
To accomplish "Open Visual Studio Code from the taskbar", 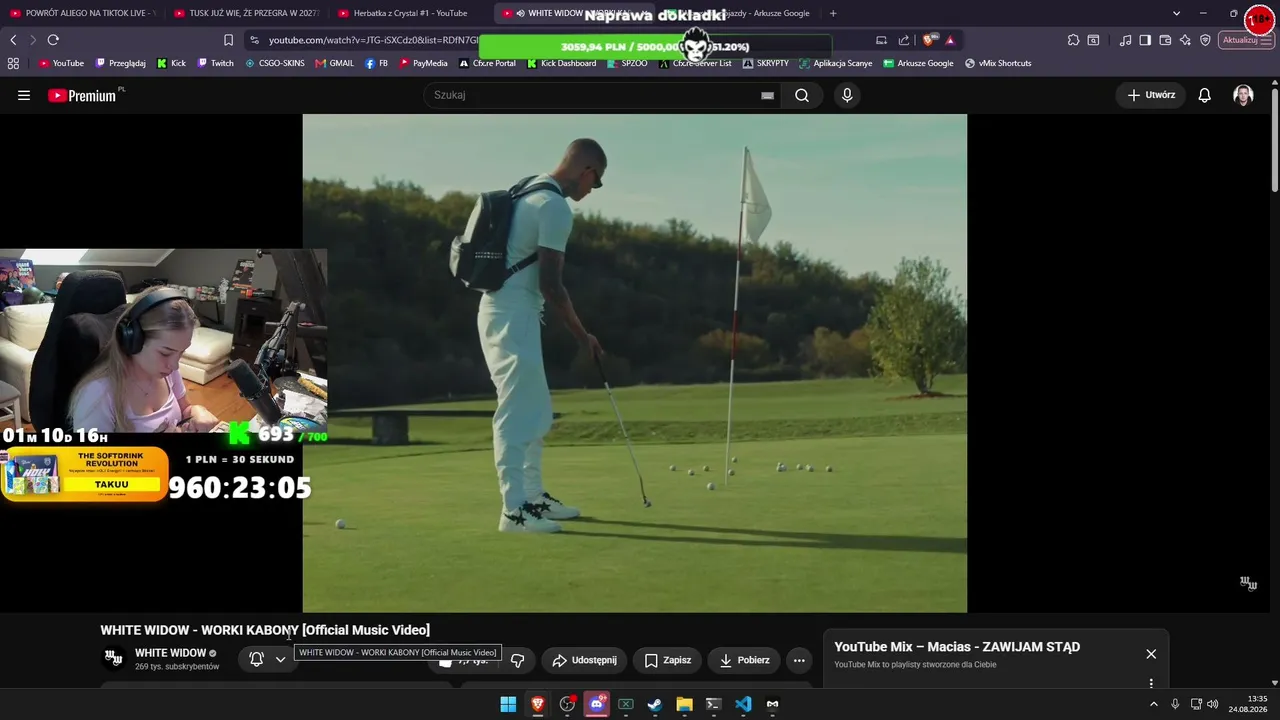I will point(743,704).
